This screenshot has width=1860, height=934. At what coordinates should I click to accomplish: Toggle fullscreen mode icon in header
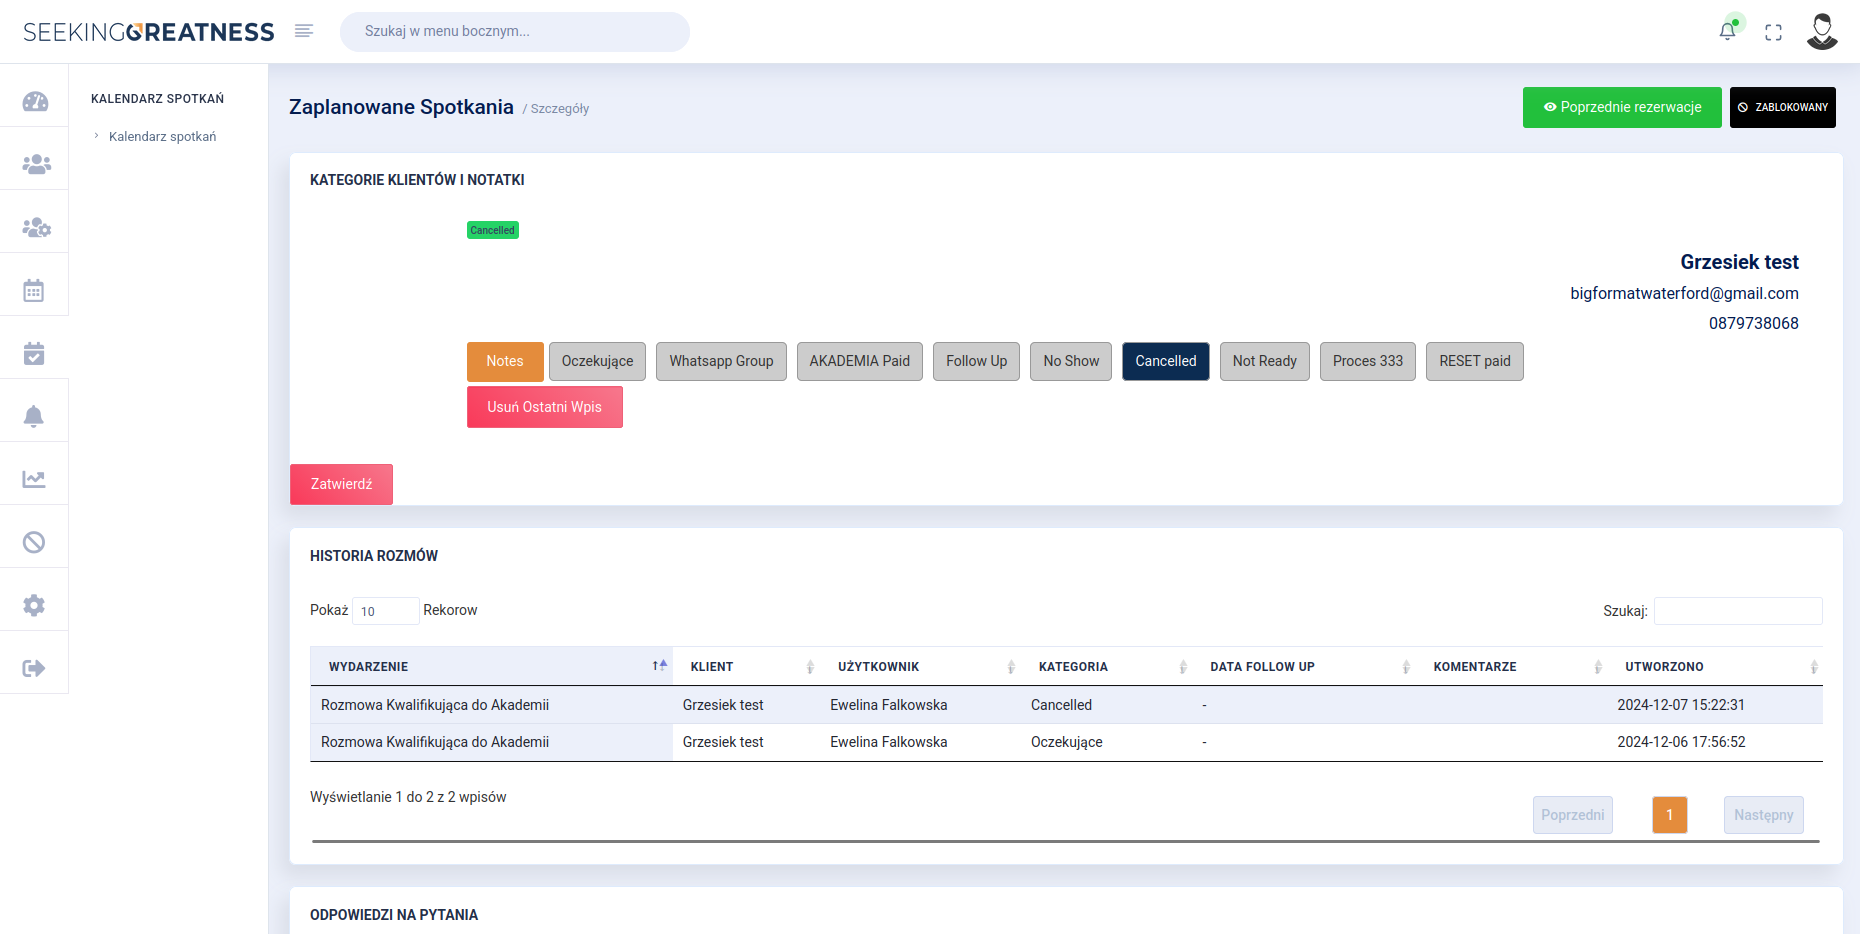[1773, 32]
